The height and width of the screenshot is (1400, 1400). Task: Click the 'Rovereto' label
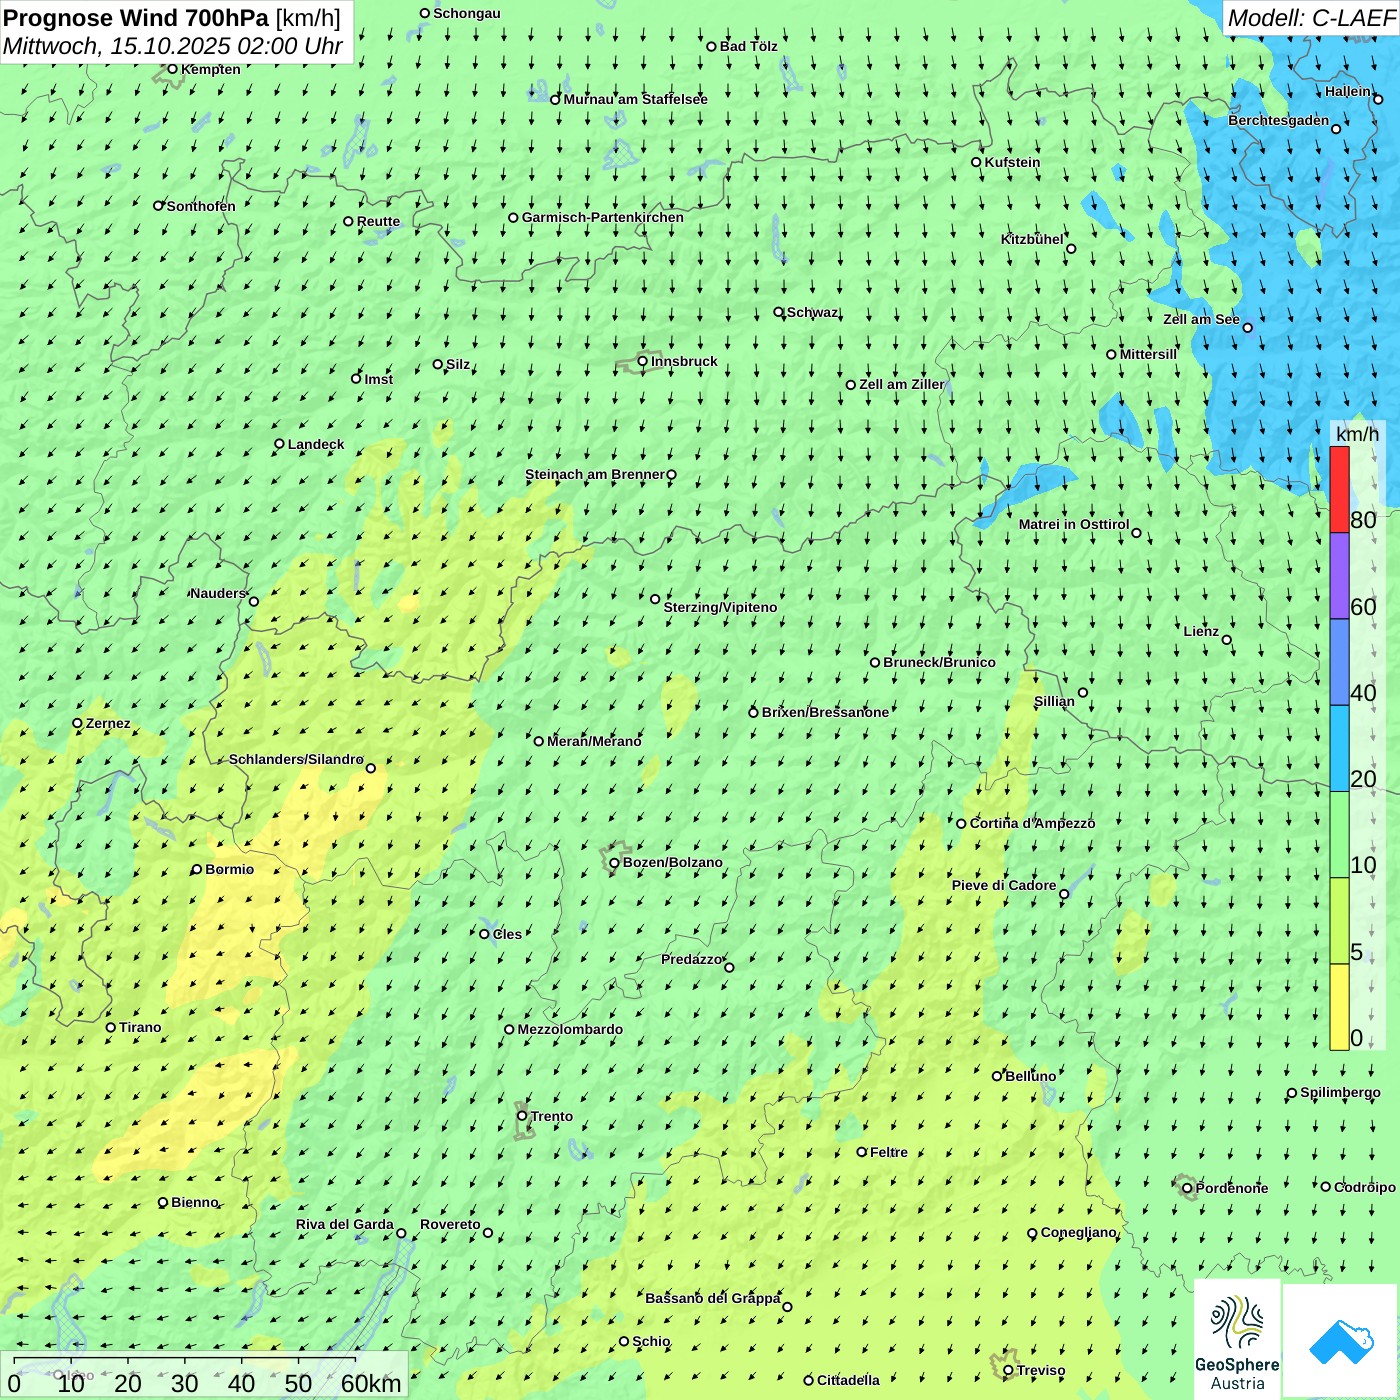coord(450,1224)
